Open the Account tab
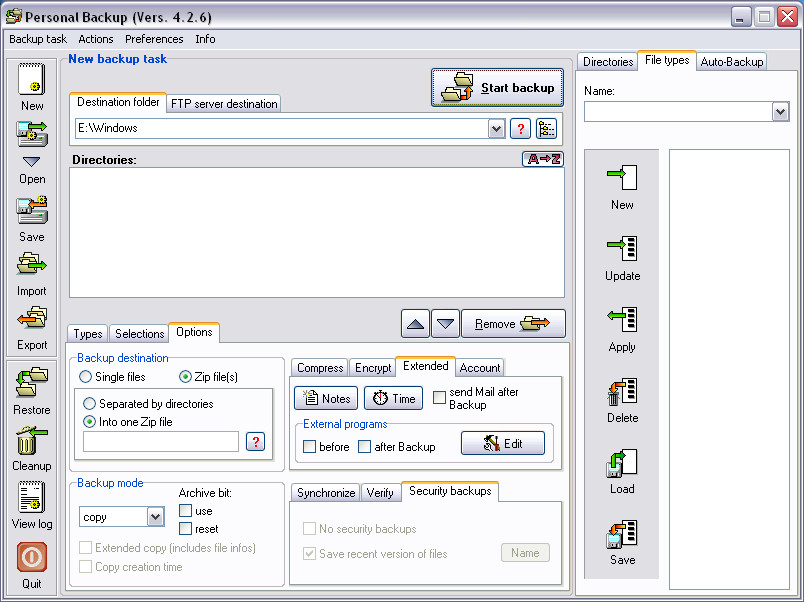The image size is (804, 602). pyautogui.click(x=479, y=368)
